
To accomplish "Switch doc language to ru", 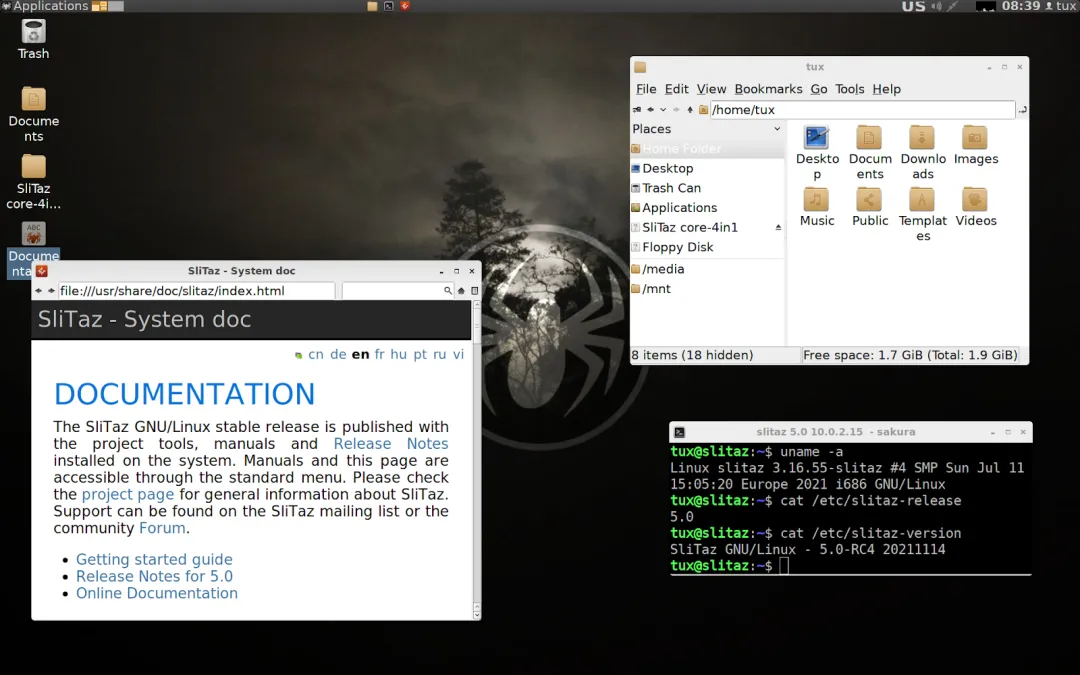I will (x=439, y=355).
